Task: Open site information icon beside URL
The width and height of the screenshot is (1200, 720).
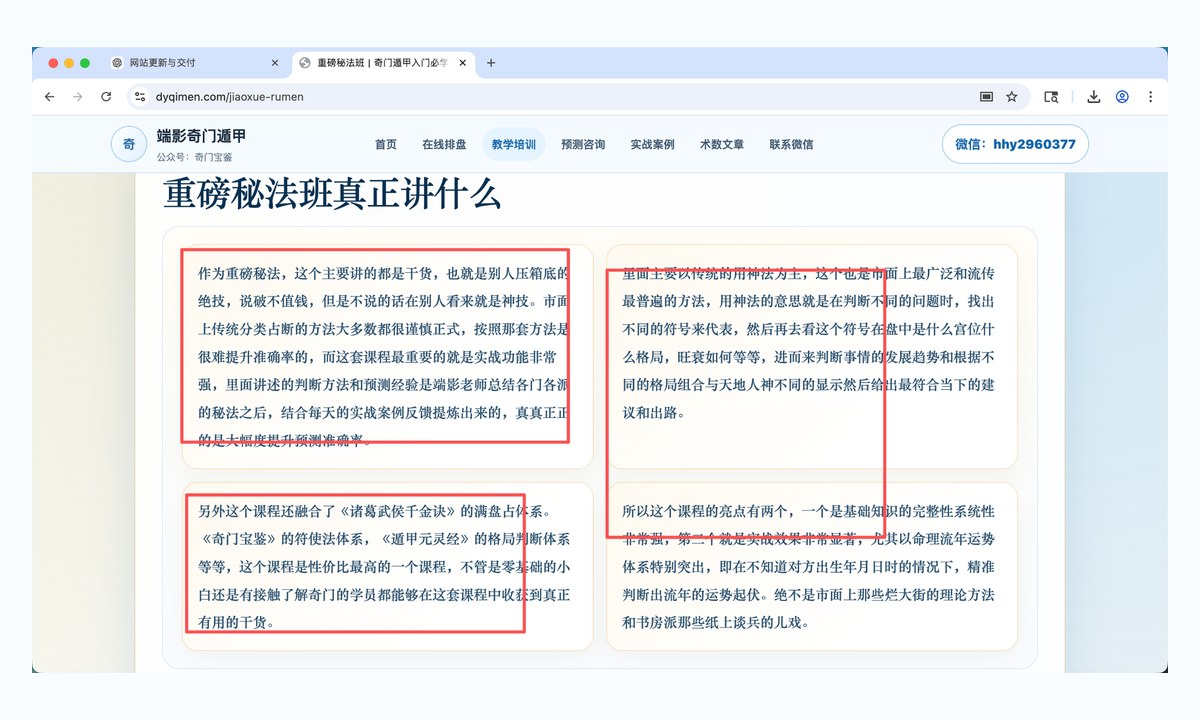Action: point(140,97)
